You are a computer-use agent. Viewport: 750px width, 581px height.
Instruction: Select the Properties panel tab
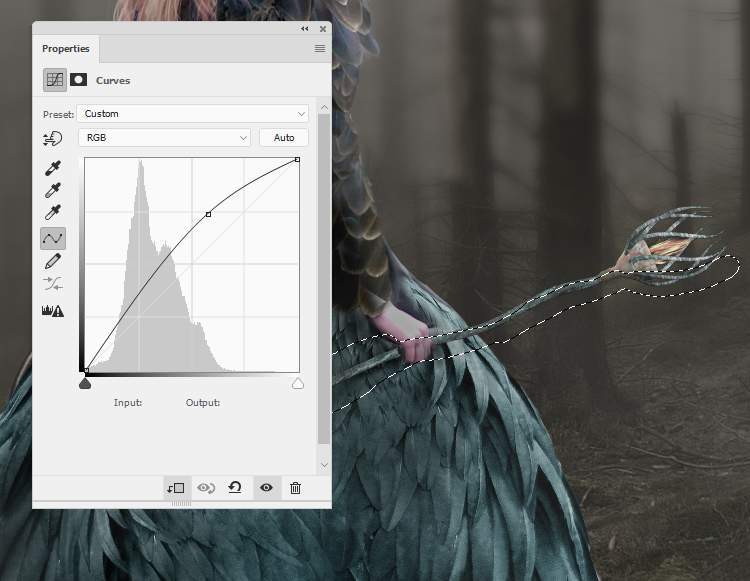(66, 49)
